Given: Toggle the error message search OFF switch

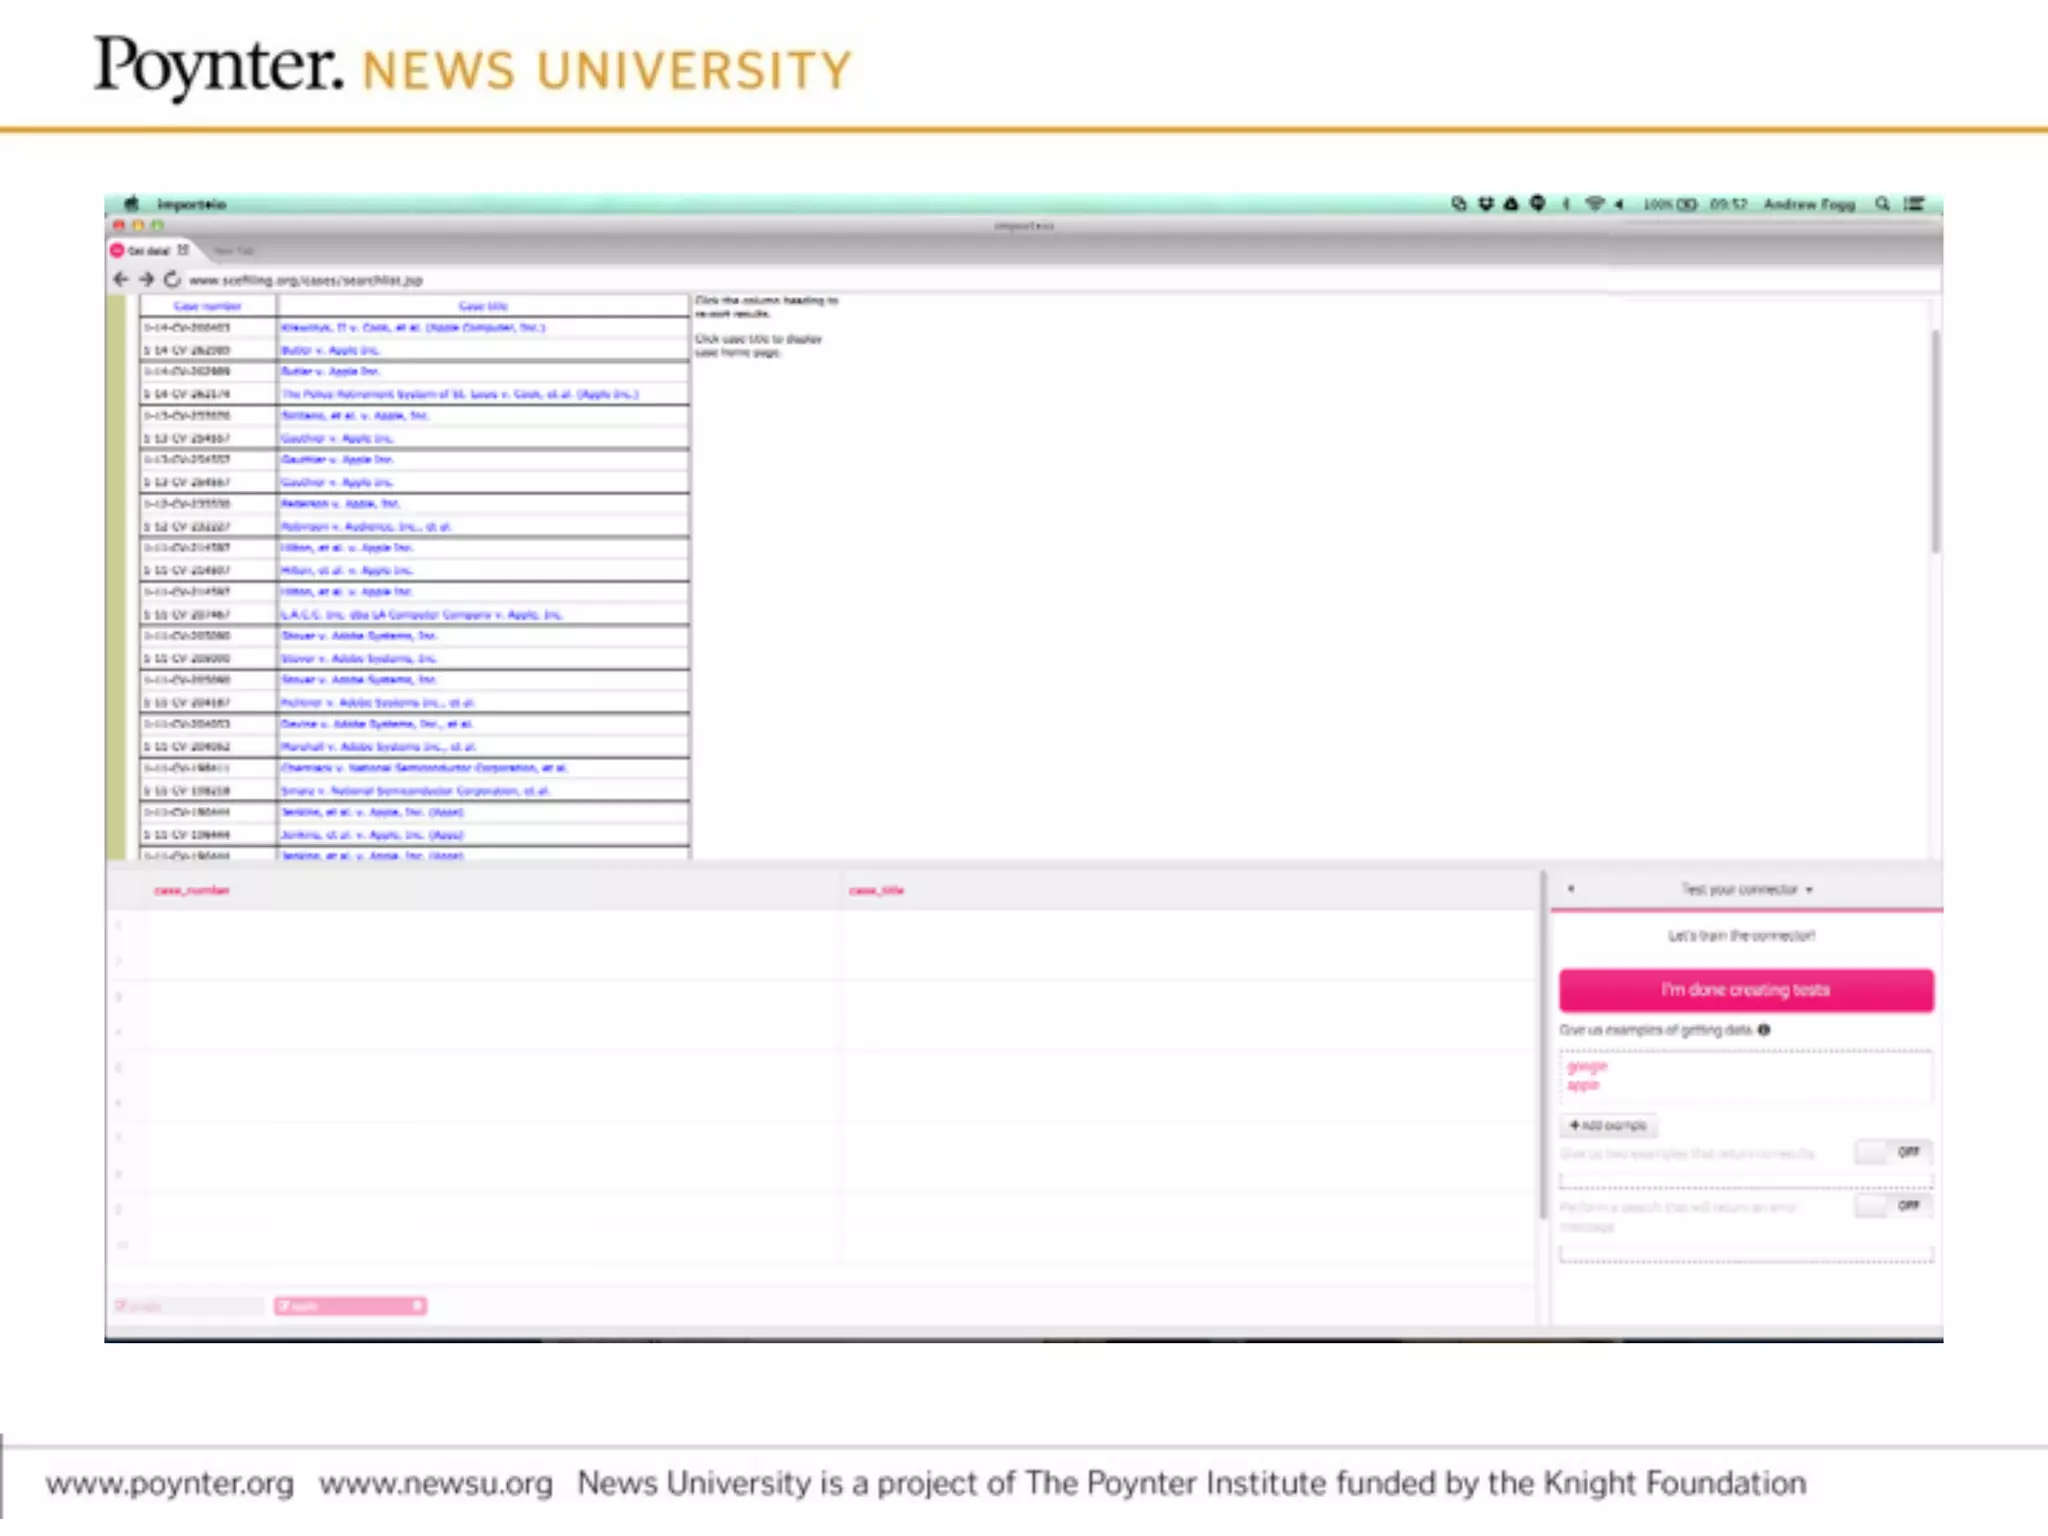Looking at the screenshot, I should coord(1893,1206).
